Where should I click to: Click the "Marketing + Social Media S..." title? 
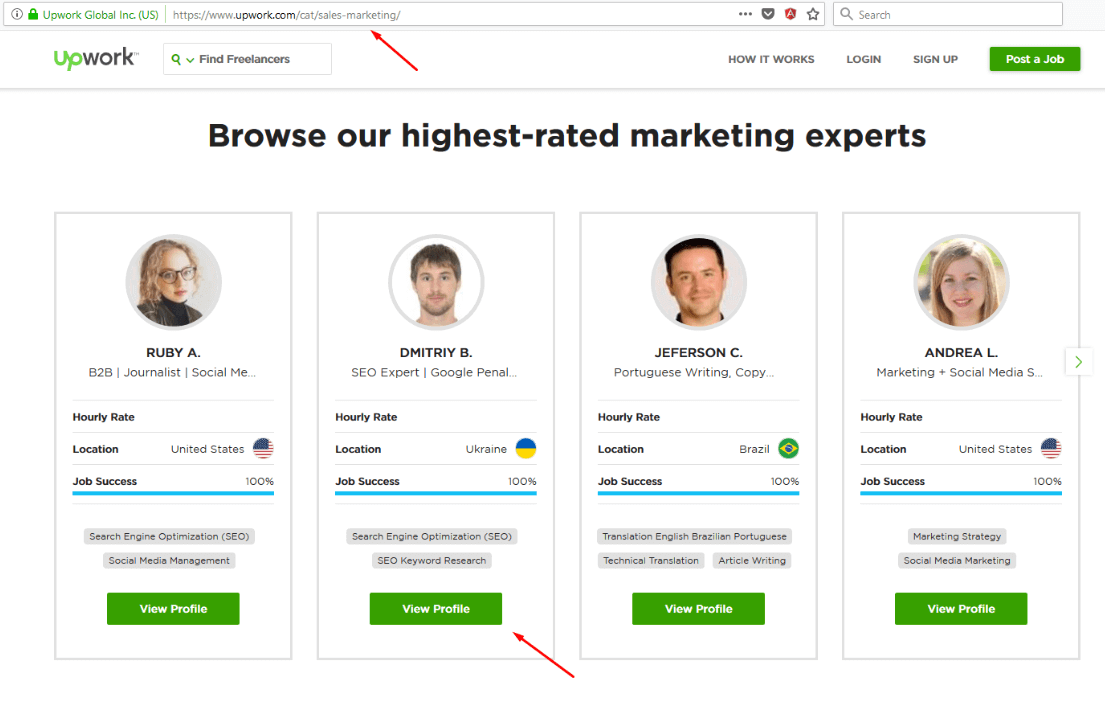coord(960,372)
